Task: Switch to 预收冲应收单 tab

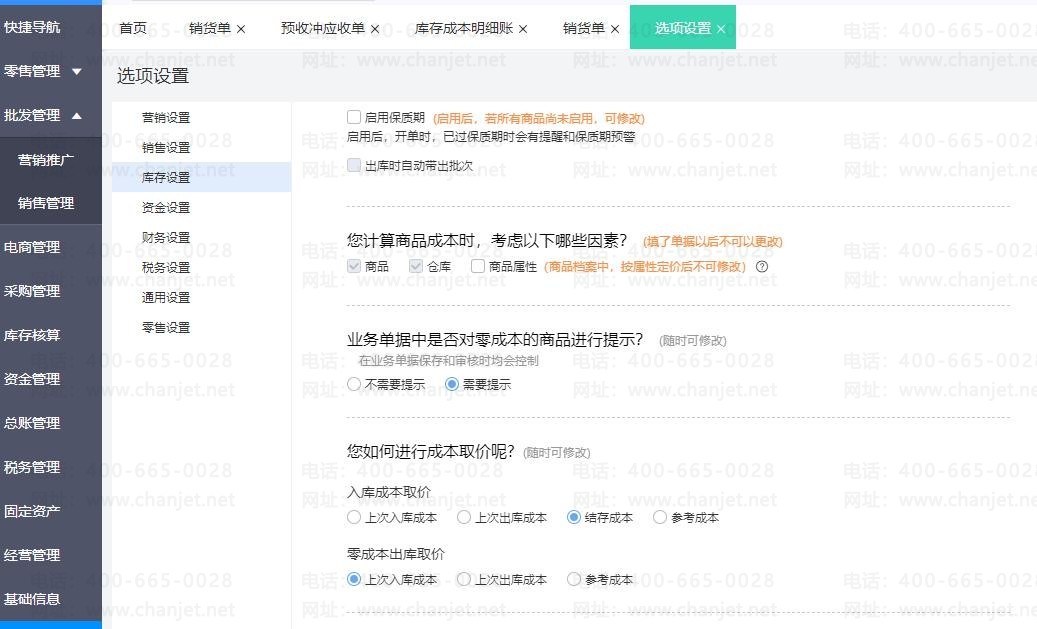Action: click(x=323, y=28)
